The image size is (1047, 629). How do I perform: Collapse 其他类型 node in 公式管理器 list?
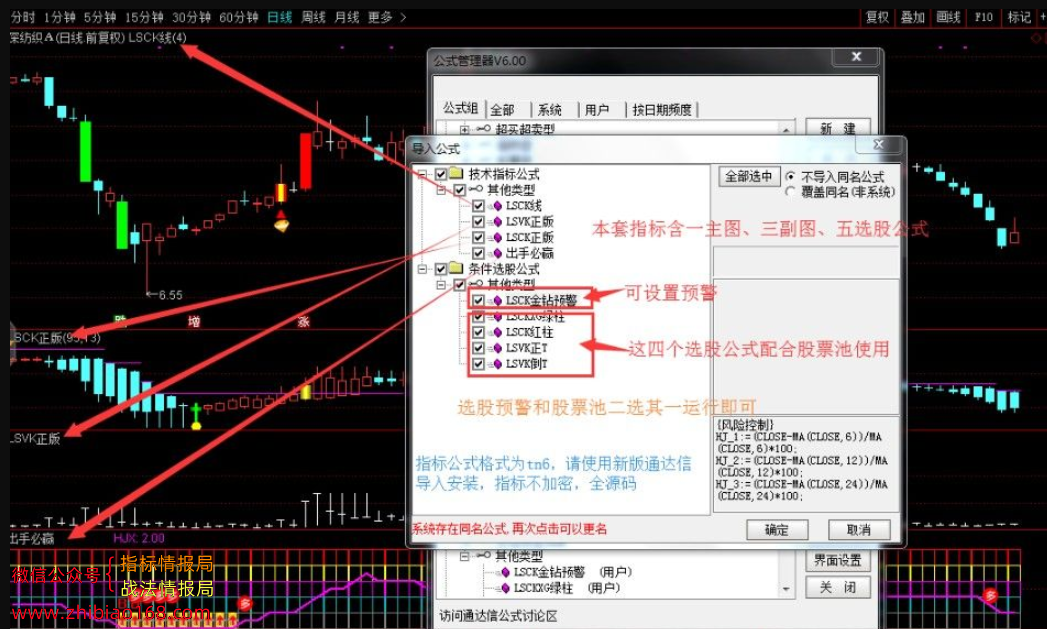click(x=465, y=556)
